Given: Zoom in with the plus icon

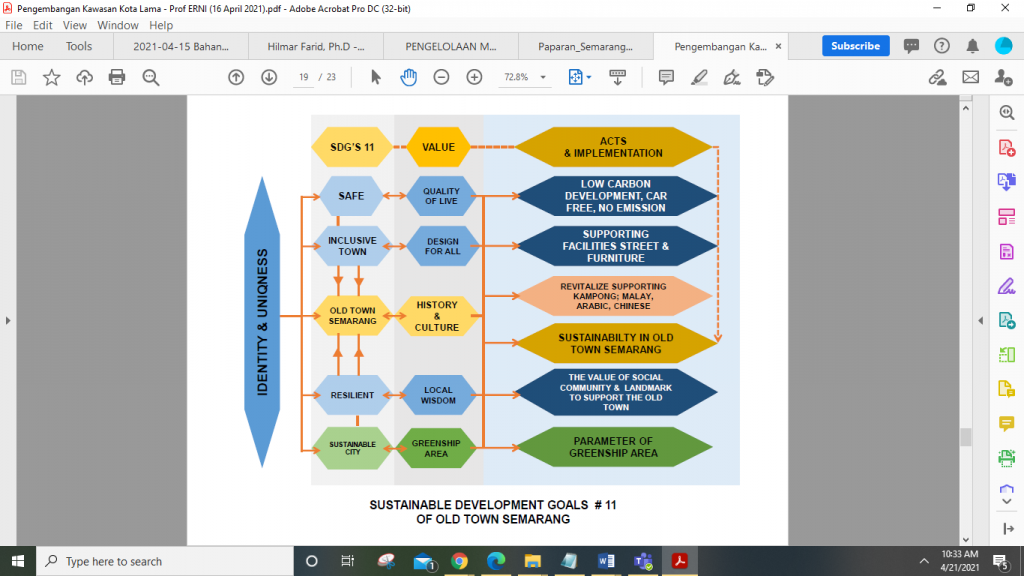Looking at the screenshot, I should point(474,77).
